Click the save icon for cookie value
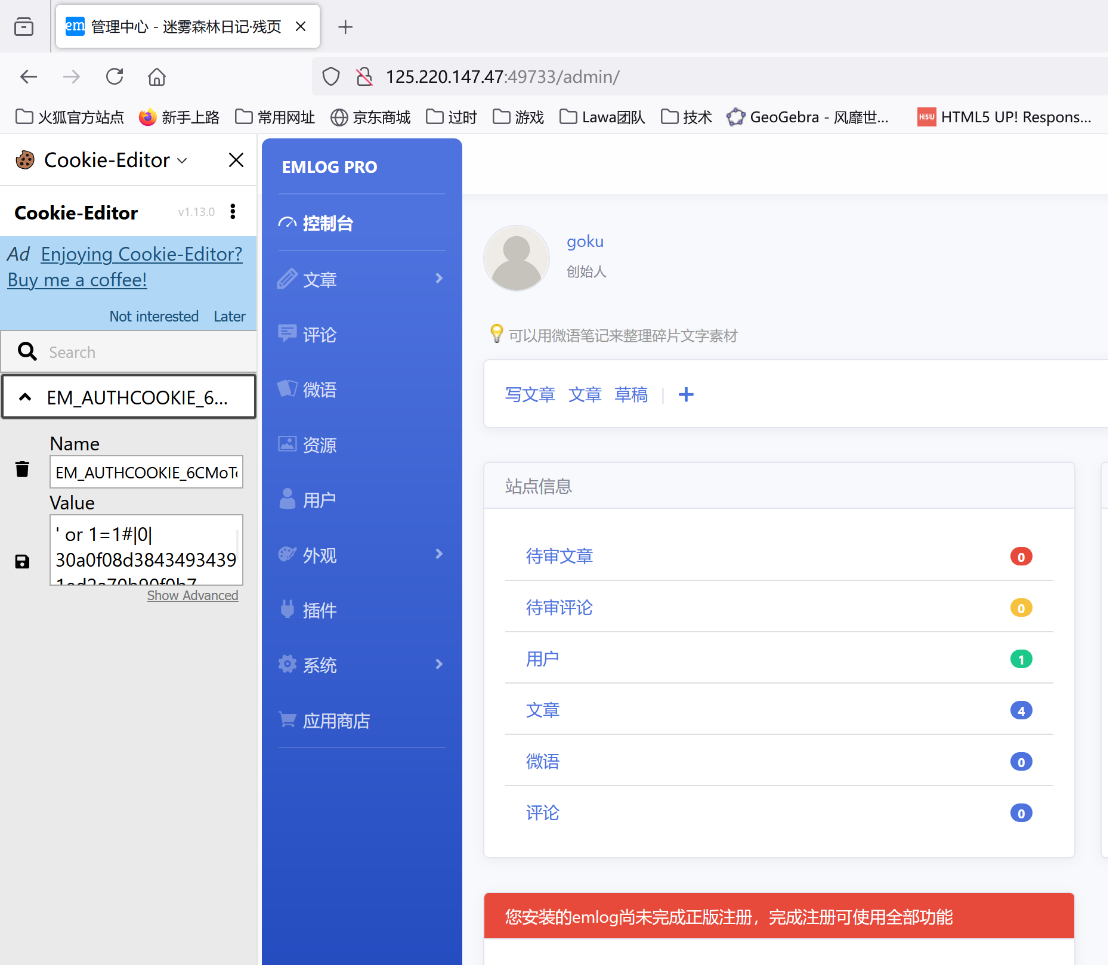1108x965 pixels. 22,562
